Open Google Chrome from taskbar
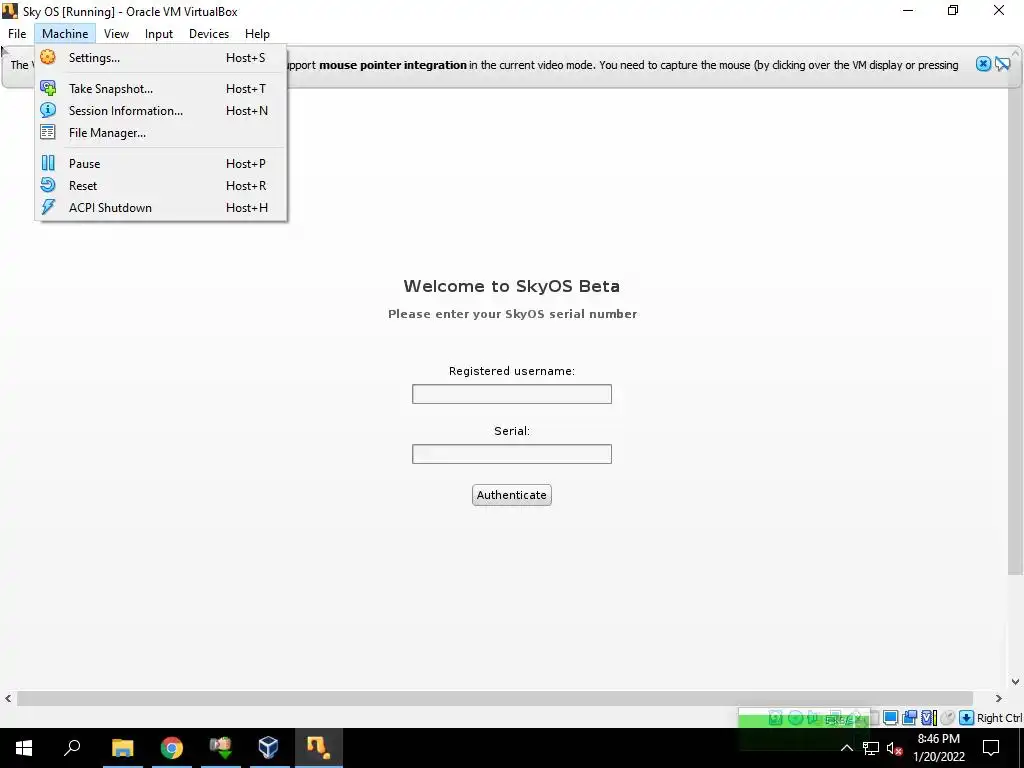The image size is (1024, 768). (172, 748)
